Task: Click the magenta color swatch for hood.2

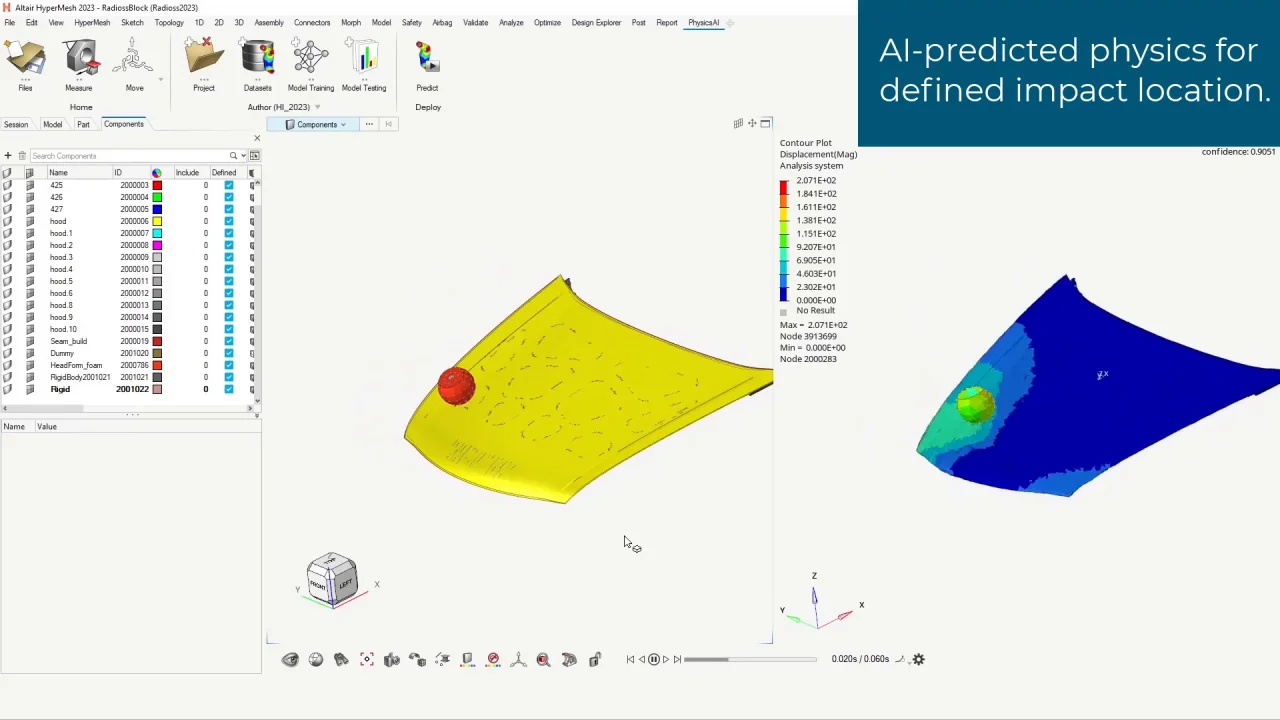Action: click(157, 245)
